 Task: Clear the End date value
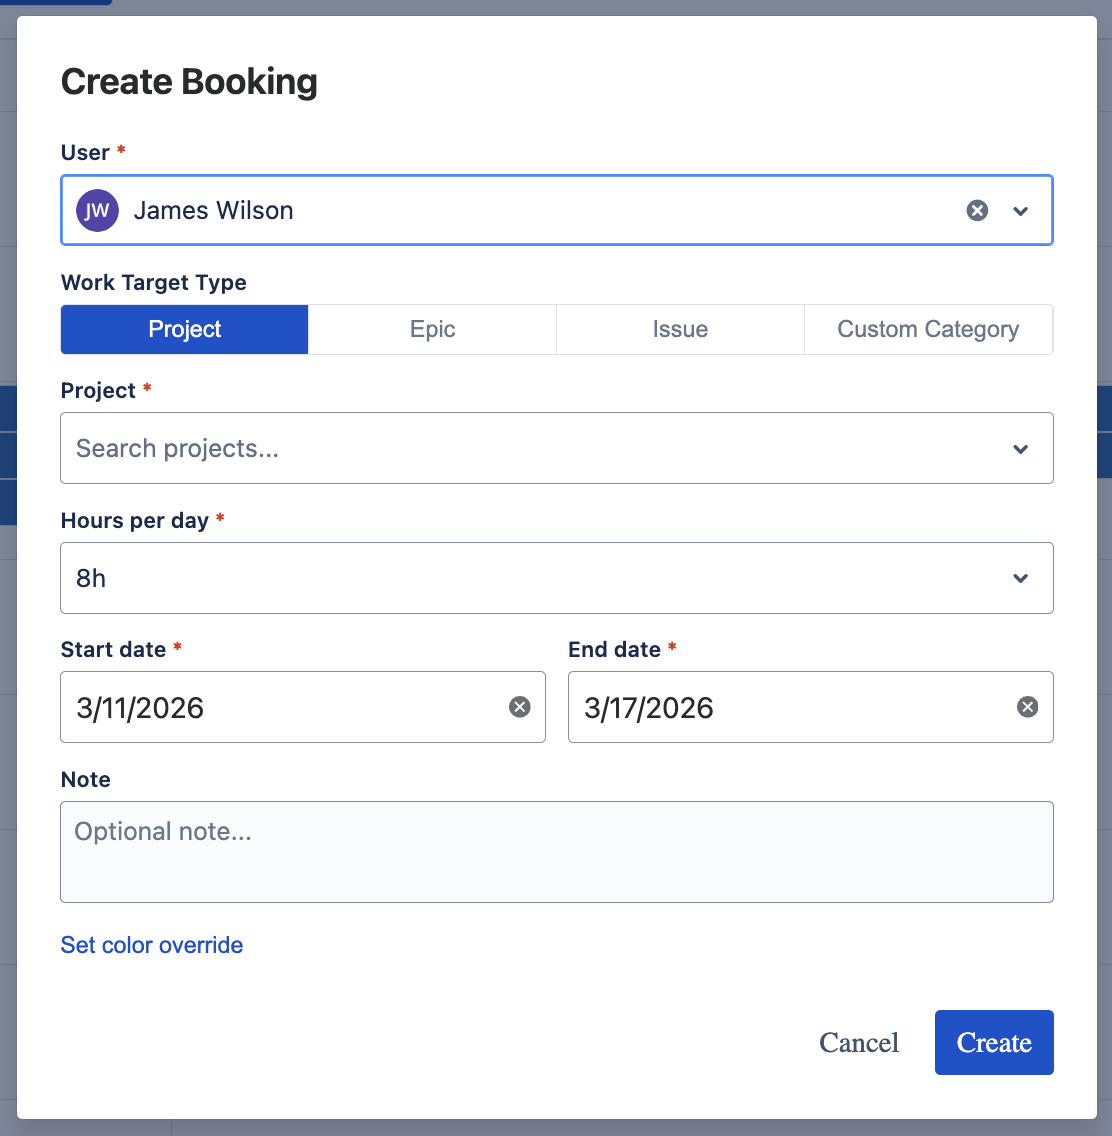tap(1027, 707)
